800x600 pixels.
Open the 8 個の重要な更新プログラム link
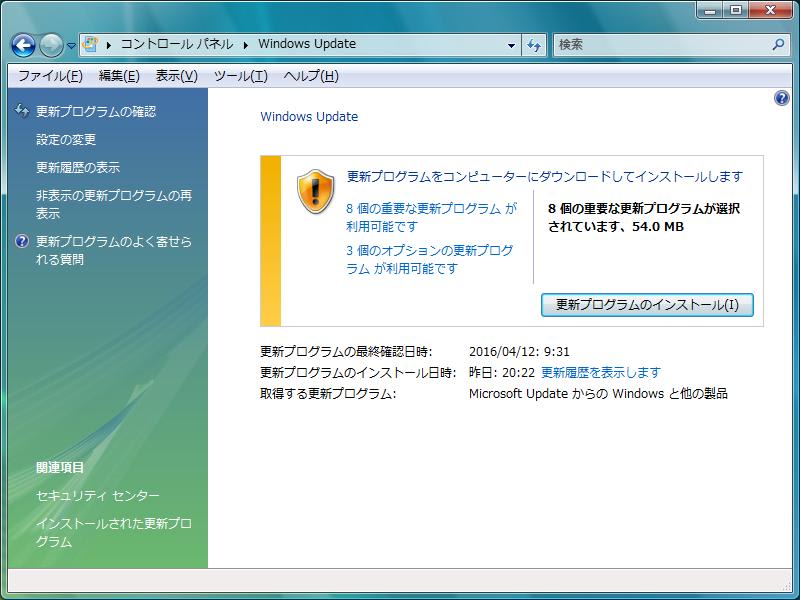pyautogui.click(x=431, y=209)
